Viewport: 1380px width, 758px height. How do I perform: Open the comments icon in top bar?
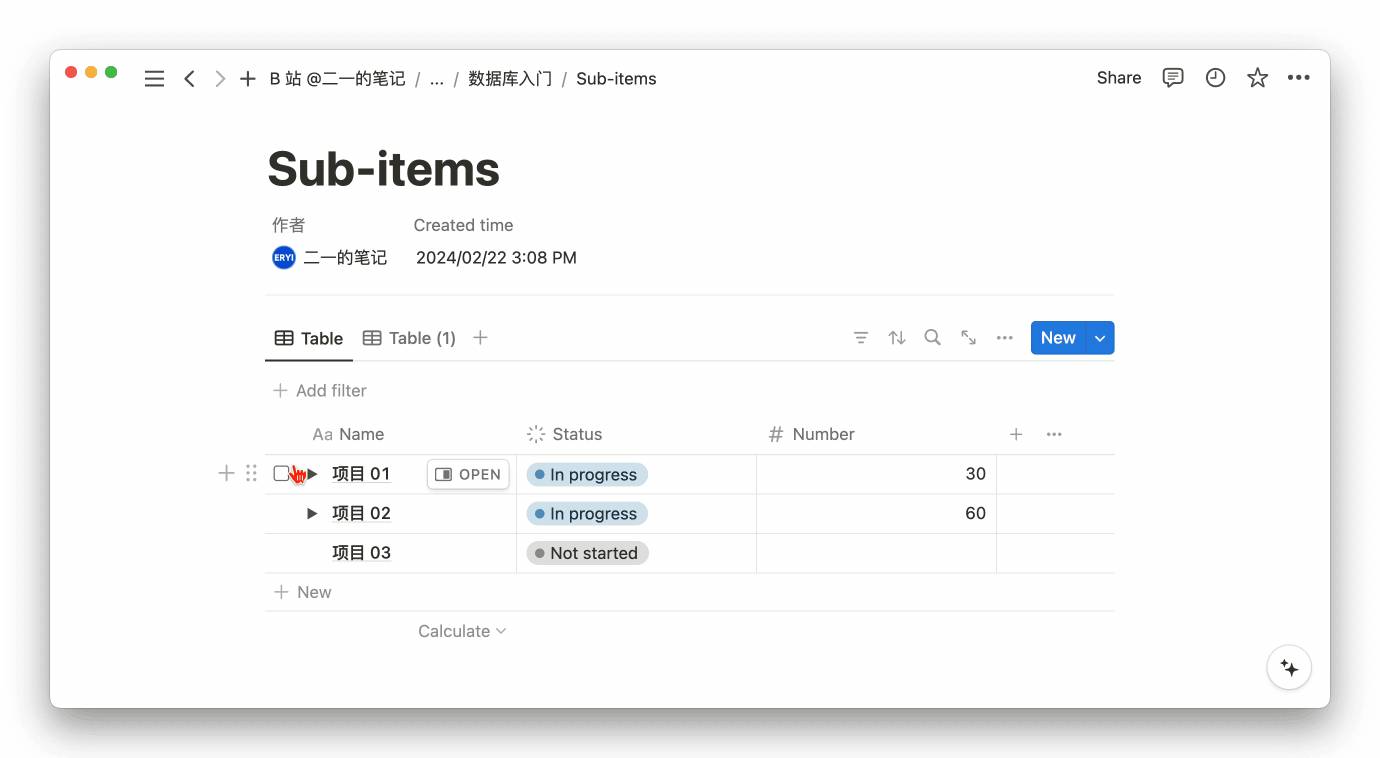pyautogui.click(x=1173, y=78)
